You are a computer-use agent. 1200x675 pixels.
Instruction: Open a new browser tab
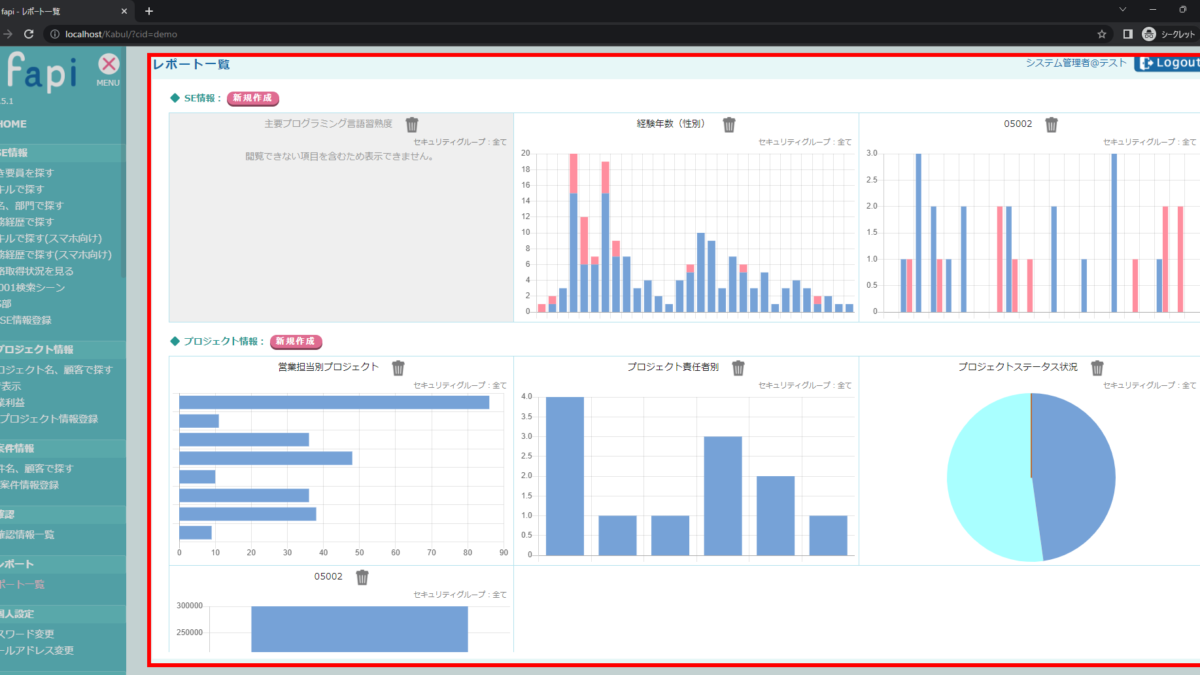click(149, 11)
